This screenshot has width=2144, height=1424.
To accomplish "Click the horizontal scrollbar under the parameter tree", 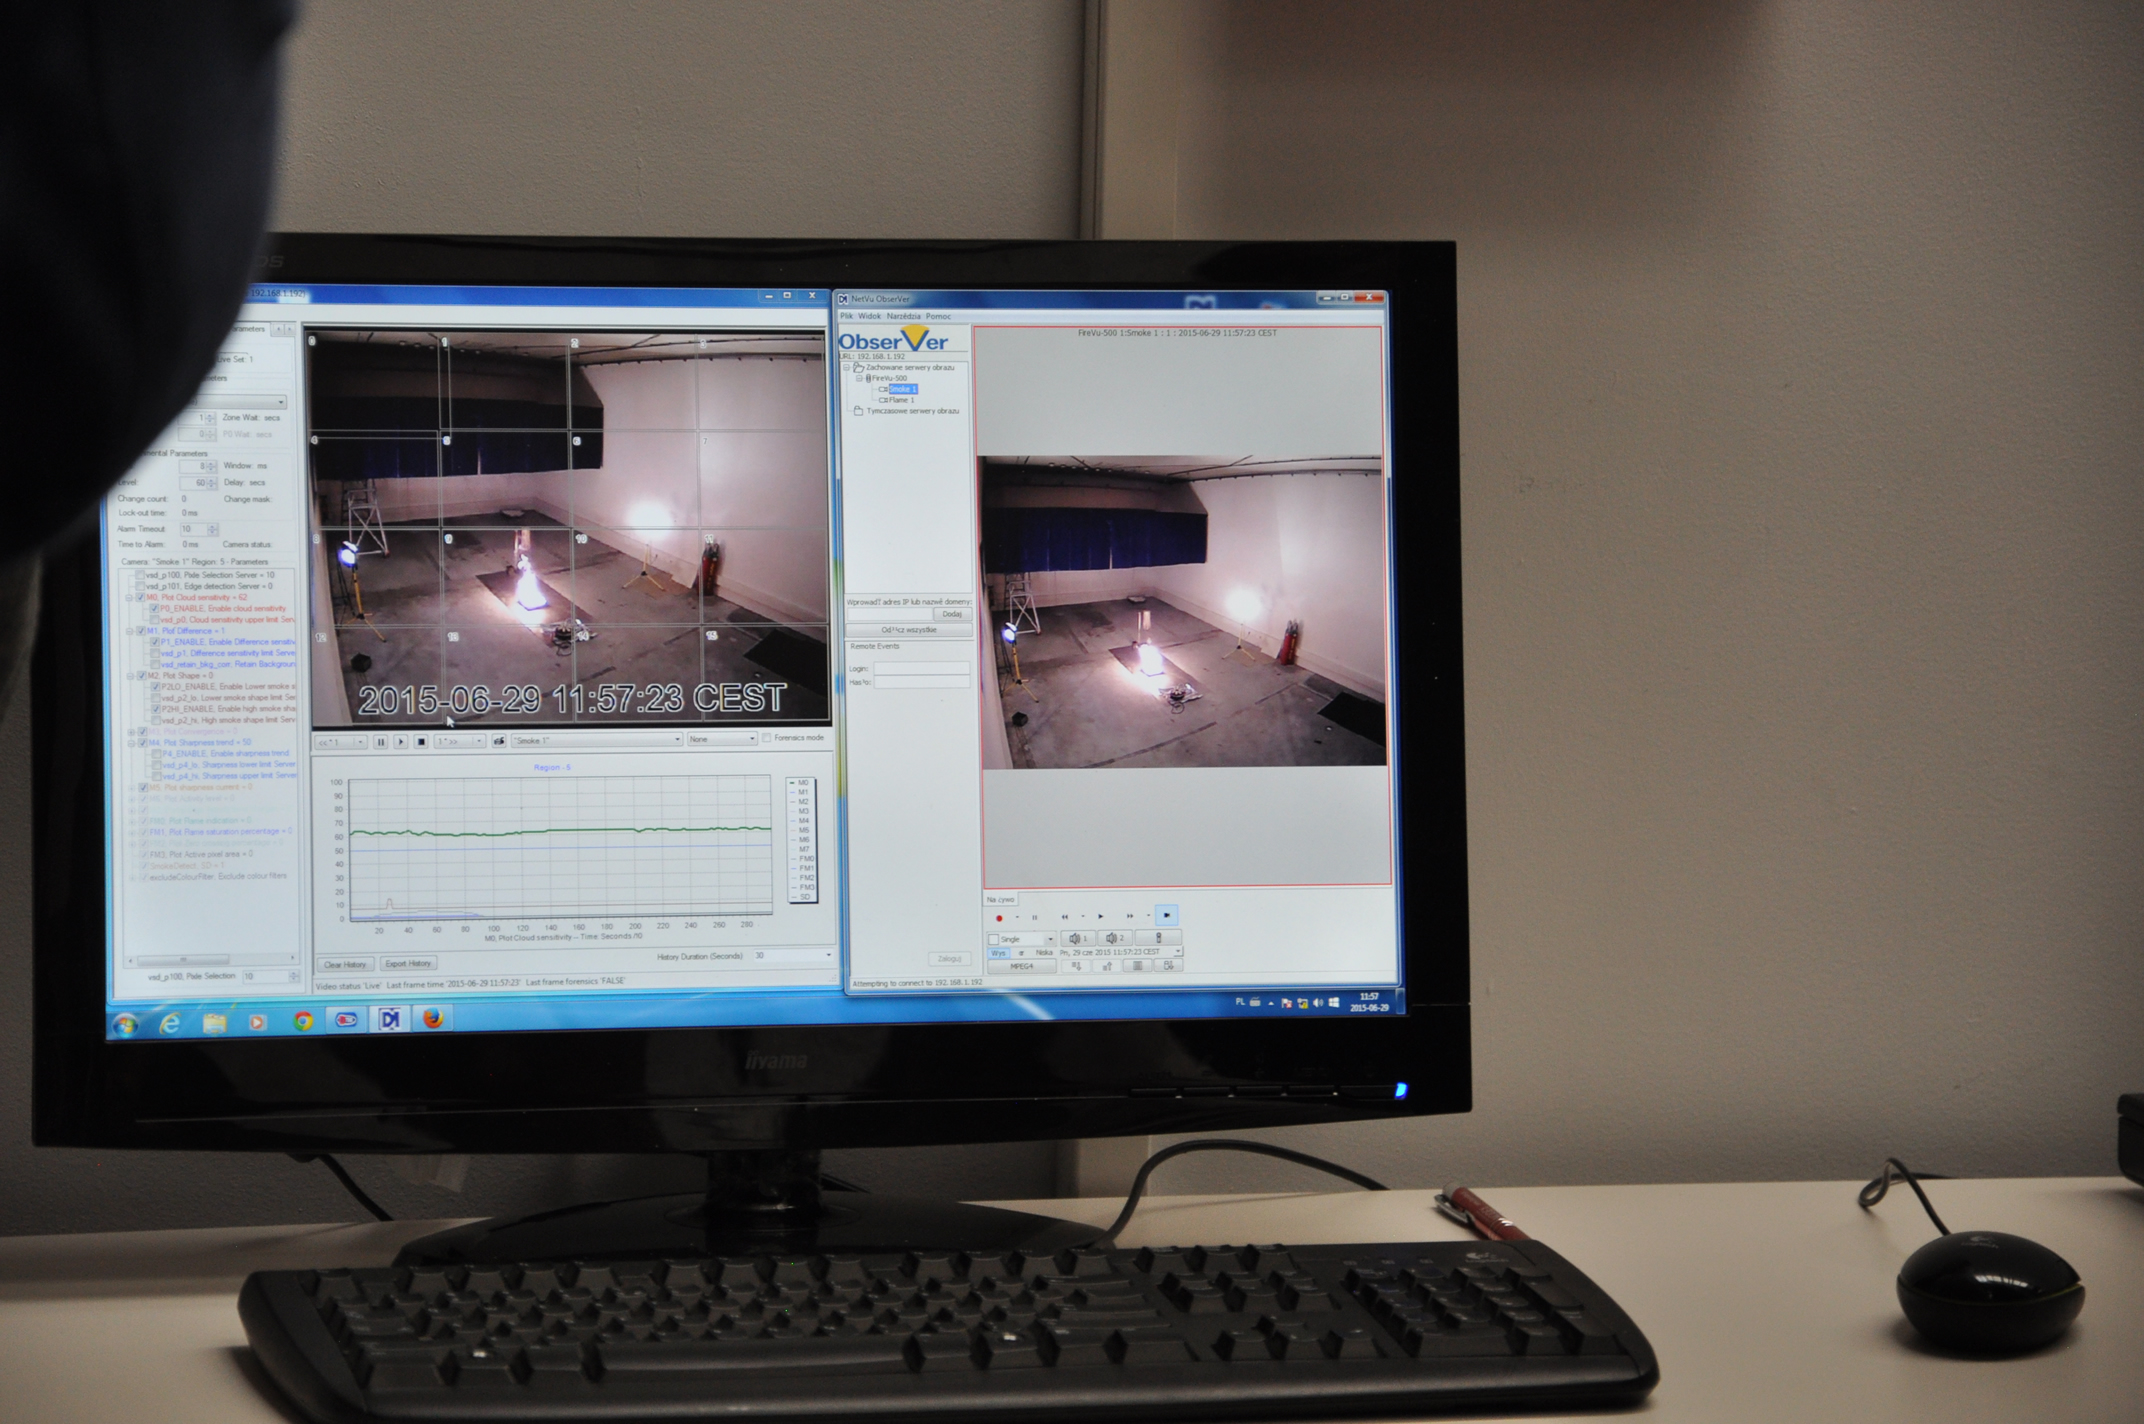I will tap(210, 959).
